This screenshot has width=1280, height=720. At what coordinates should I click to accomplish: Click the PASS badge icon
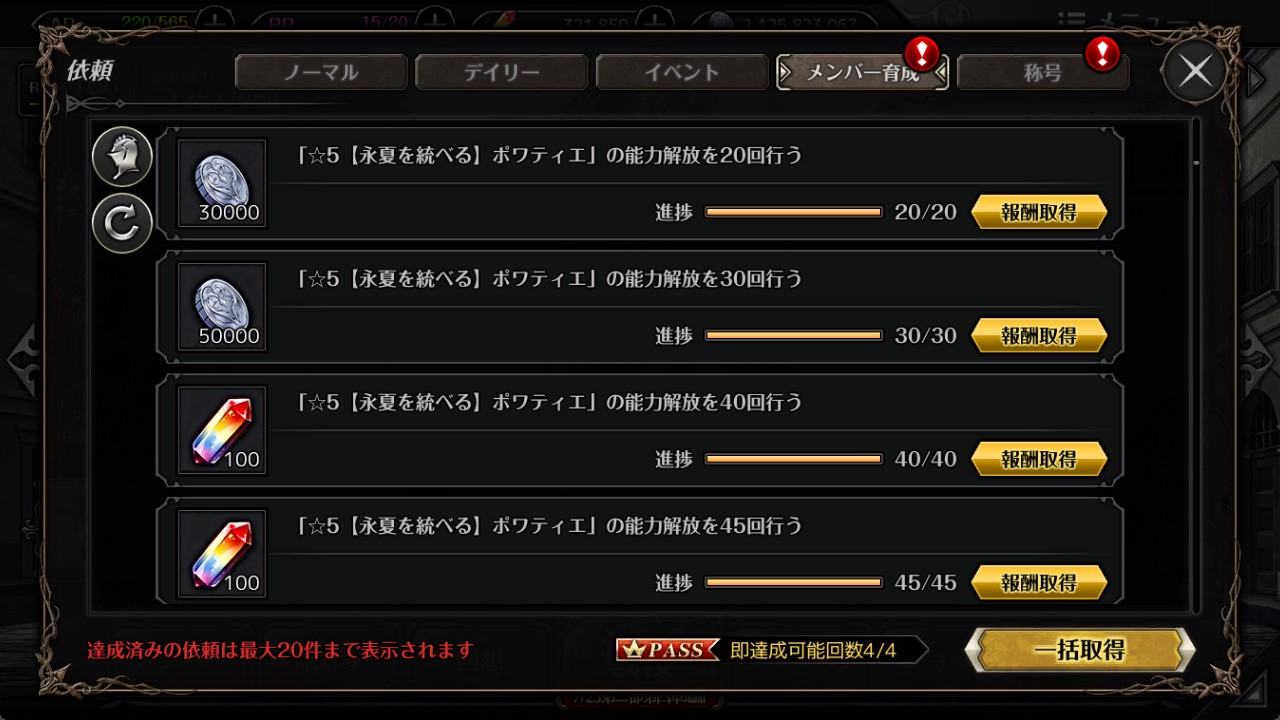668,650
